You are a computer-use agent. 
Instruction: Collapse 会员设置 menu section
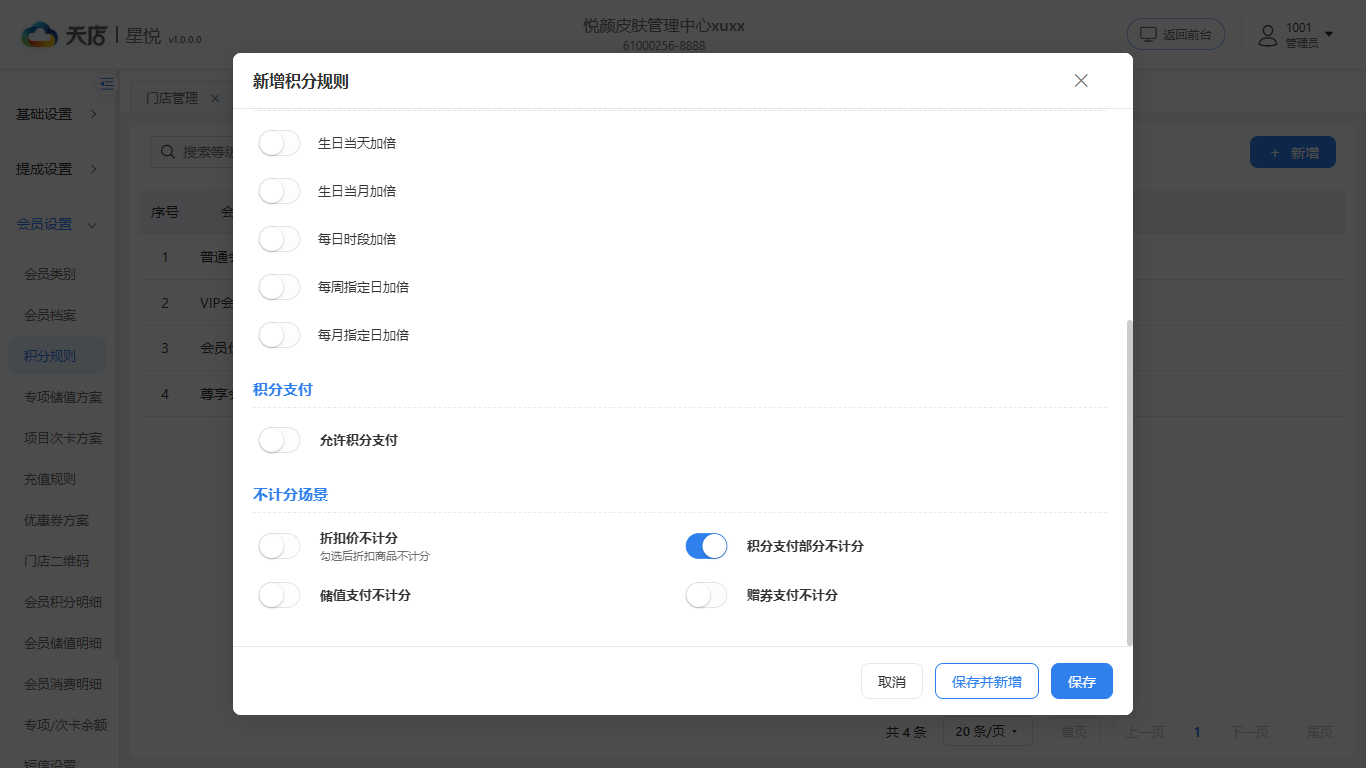click(x=57, y=224)
